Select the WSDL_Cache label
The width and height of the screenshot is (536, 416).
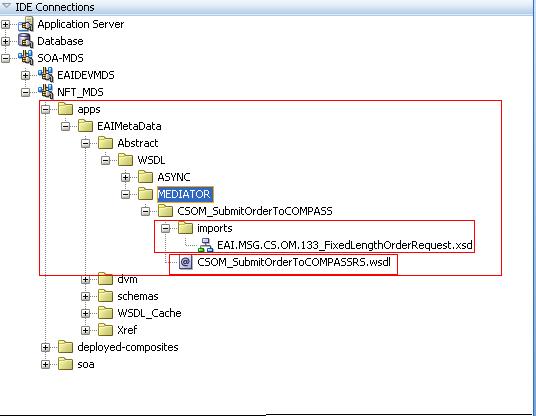[x=149, y=313]
